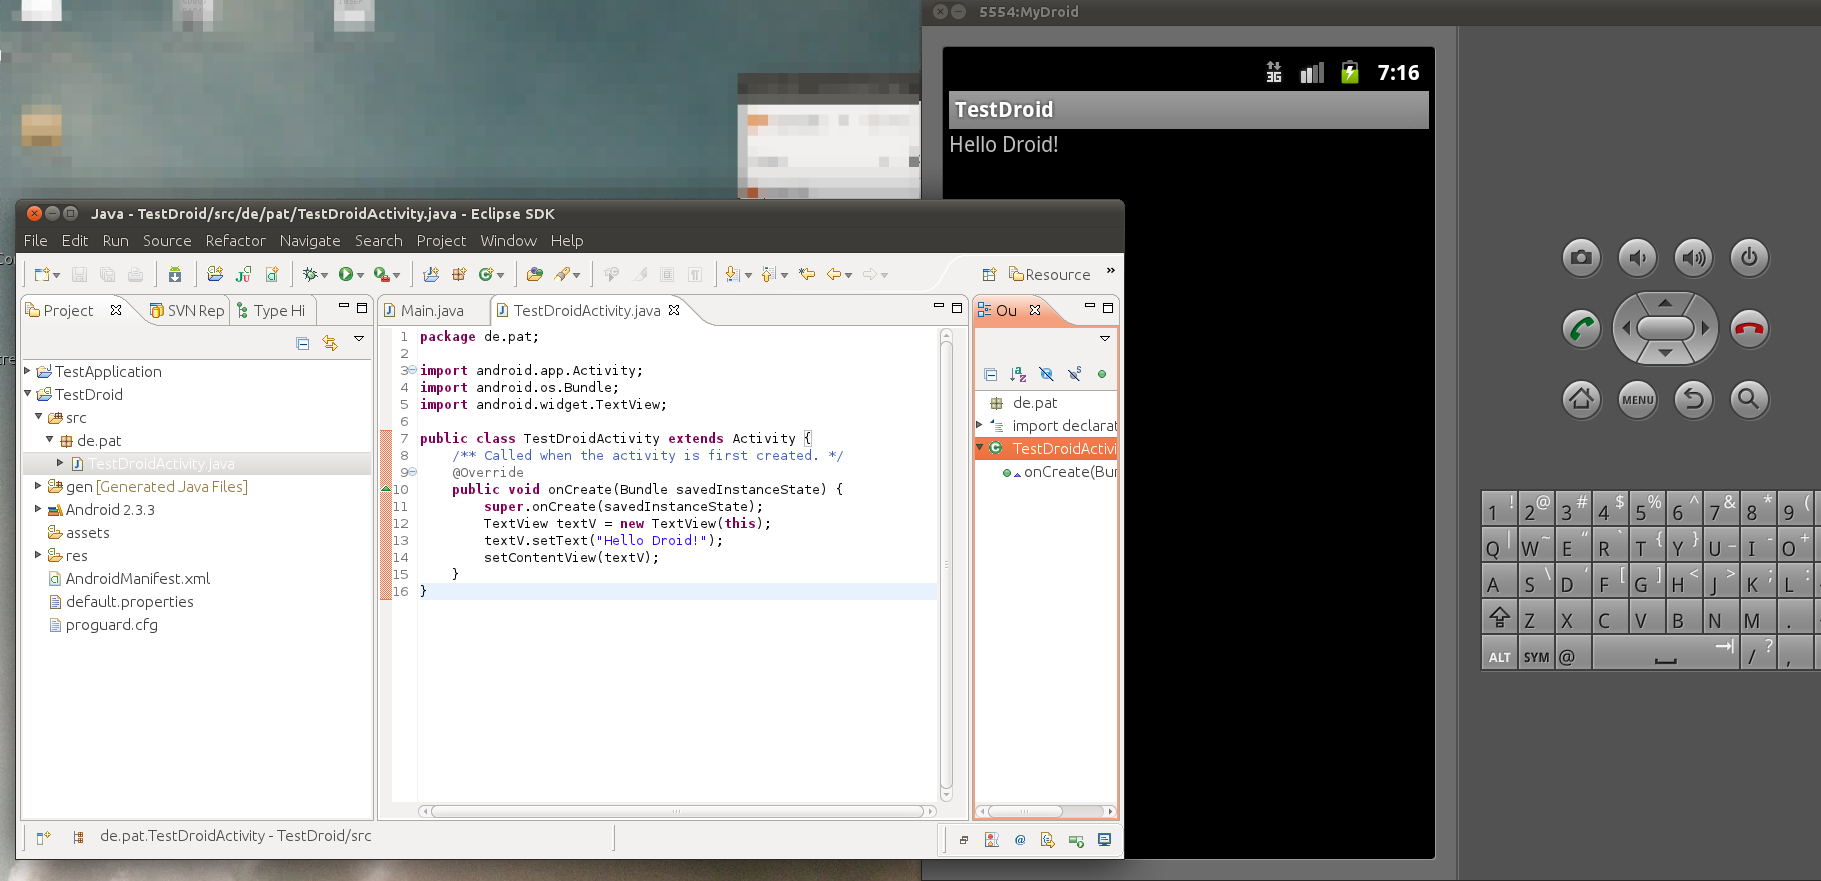The height and width of the screenshot is (881, 1821).
Task: Switch to the SVN Rep tab
Action: tap(188, 311)
